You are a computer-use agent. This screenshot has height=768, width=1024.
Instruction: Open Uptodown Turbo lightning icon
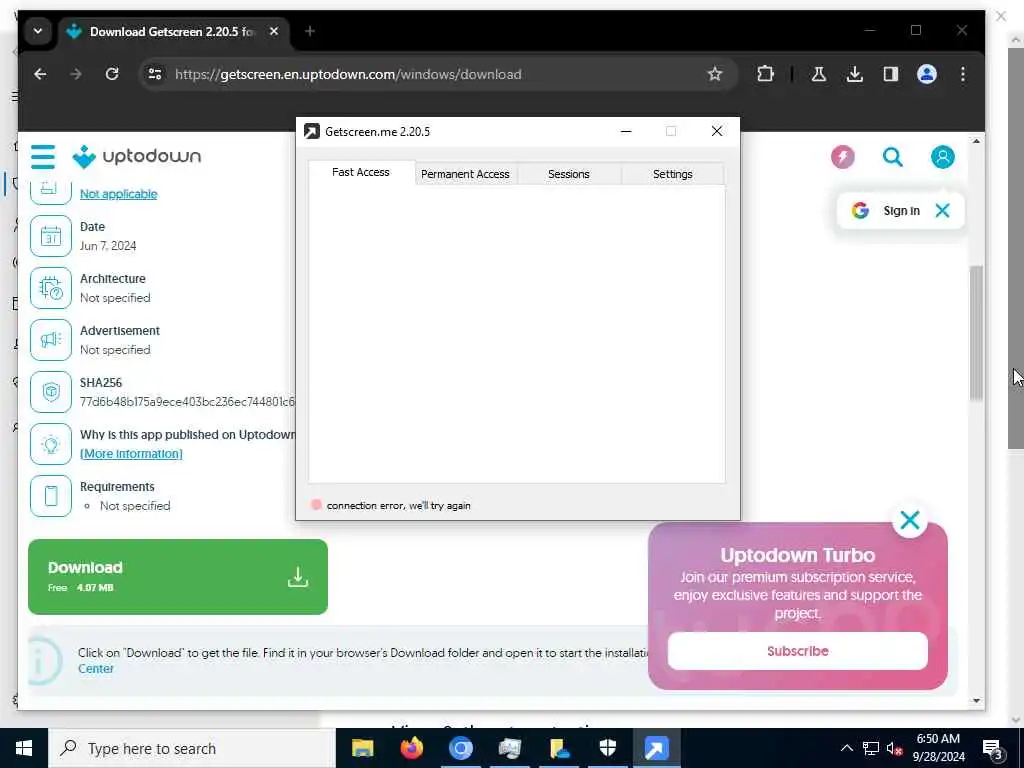point(842,157)
